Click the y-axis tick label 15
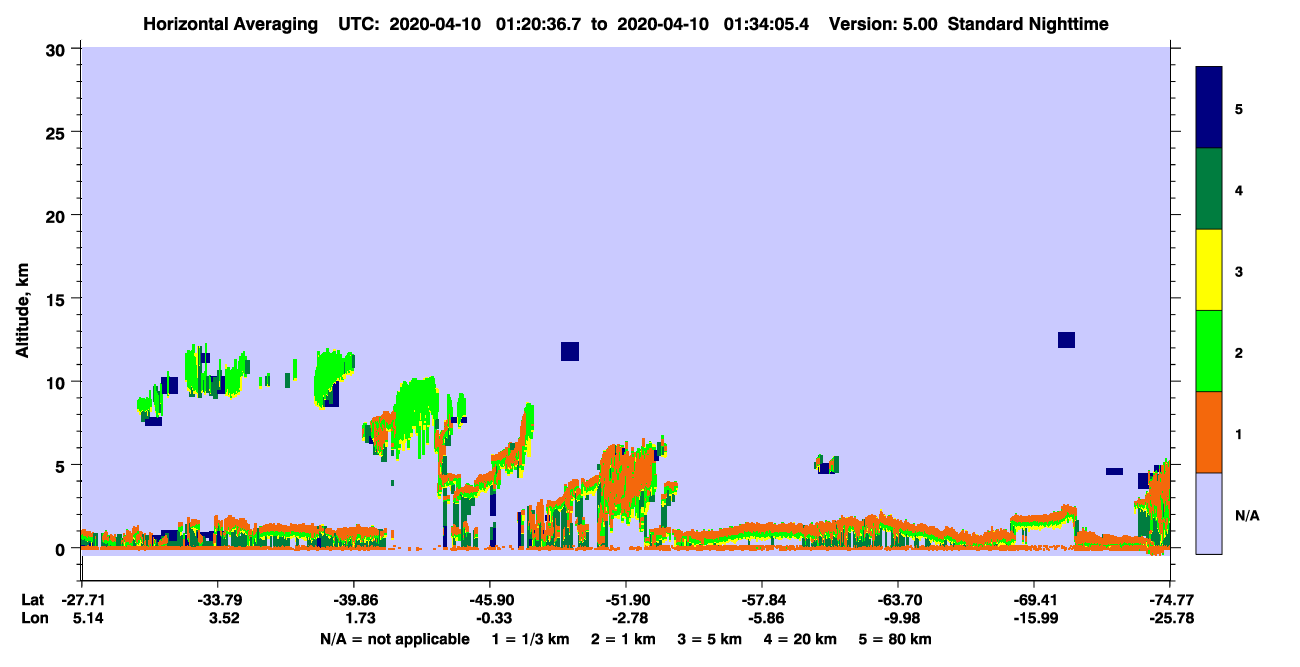The height and width of the screenshot is (667, 1300). click(x=58, y=299)
